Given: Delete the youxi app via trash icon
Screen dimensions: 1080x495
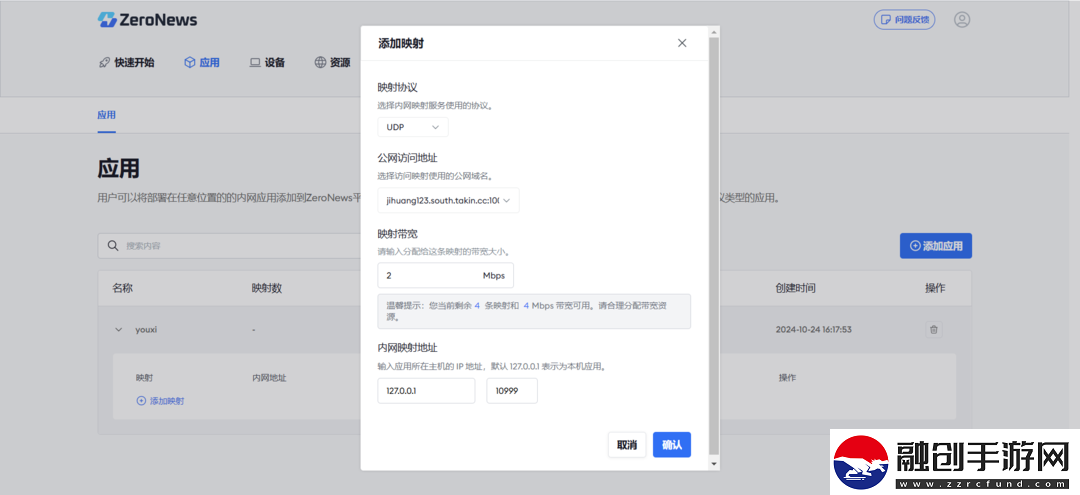Looking at the screenshot, I should coord(933,330).
